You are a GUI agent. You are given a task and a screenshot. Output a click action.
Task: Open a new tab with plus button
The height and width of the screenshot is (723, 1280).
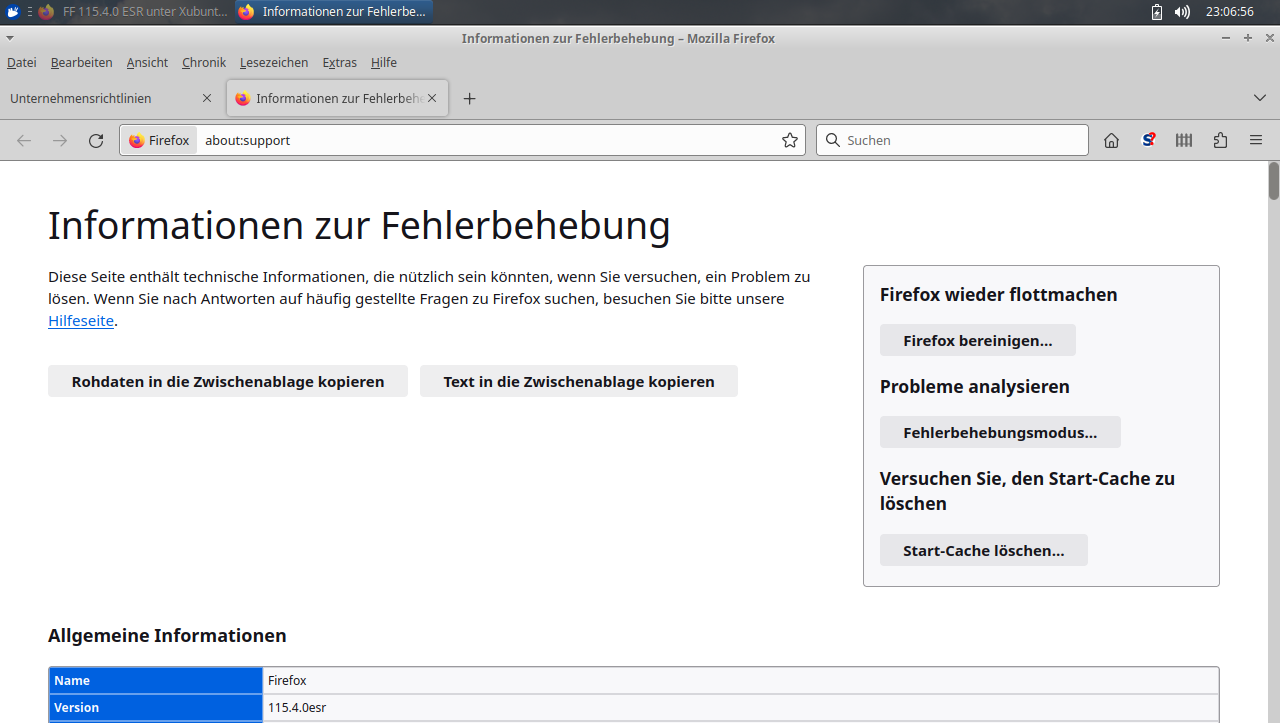pos(470,99)
